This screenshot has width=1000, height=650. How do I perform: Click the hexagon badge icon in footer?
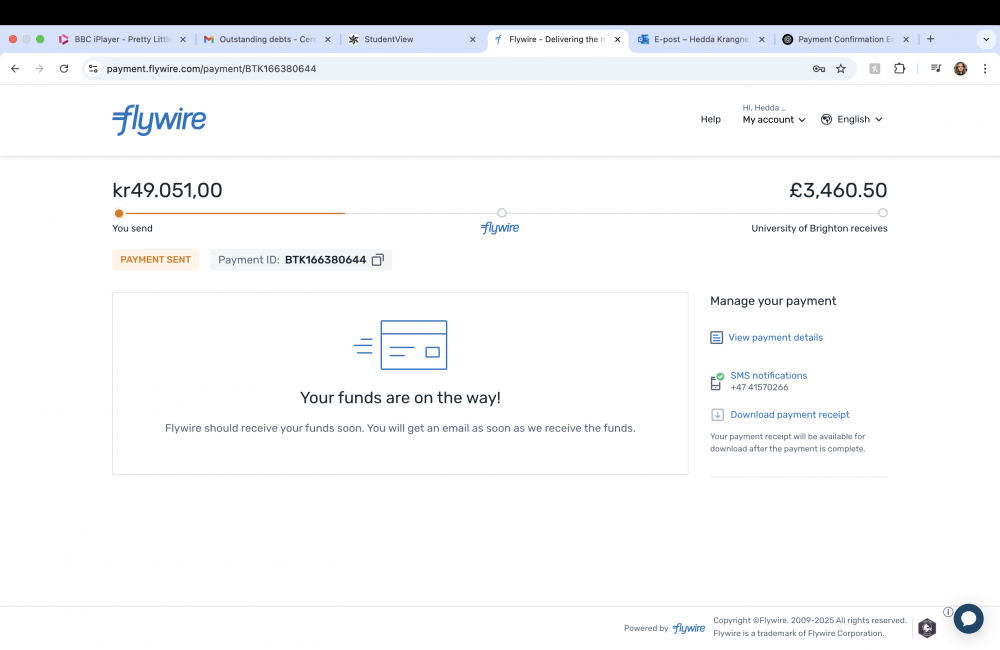point(927,628)
